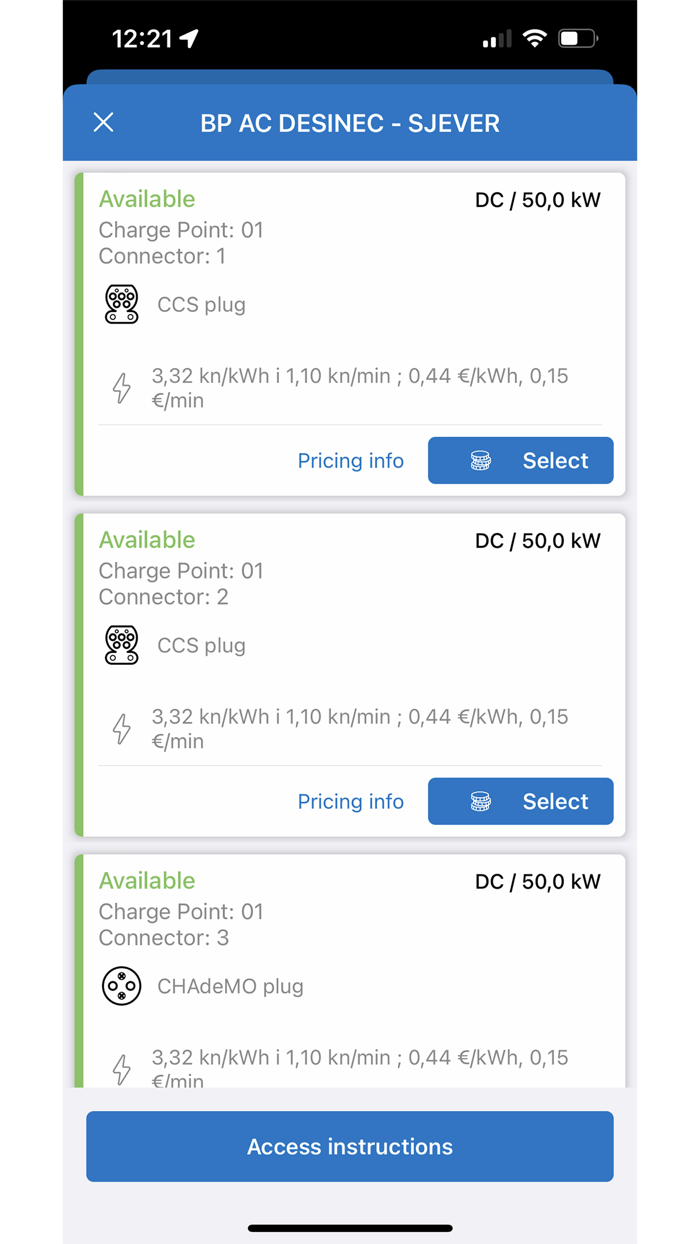
Task: Click the CCS plug icon on Connector 2
Action: pos(121,645)
